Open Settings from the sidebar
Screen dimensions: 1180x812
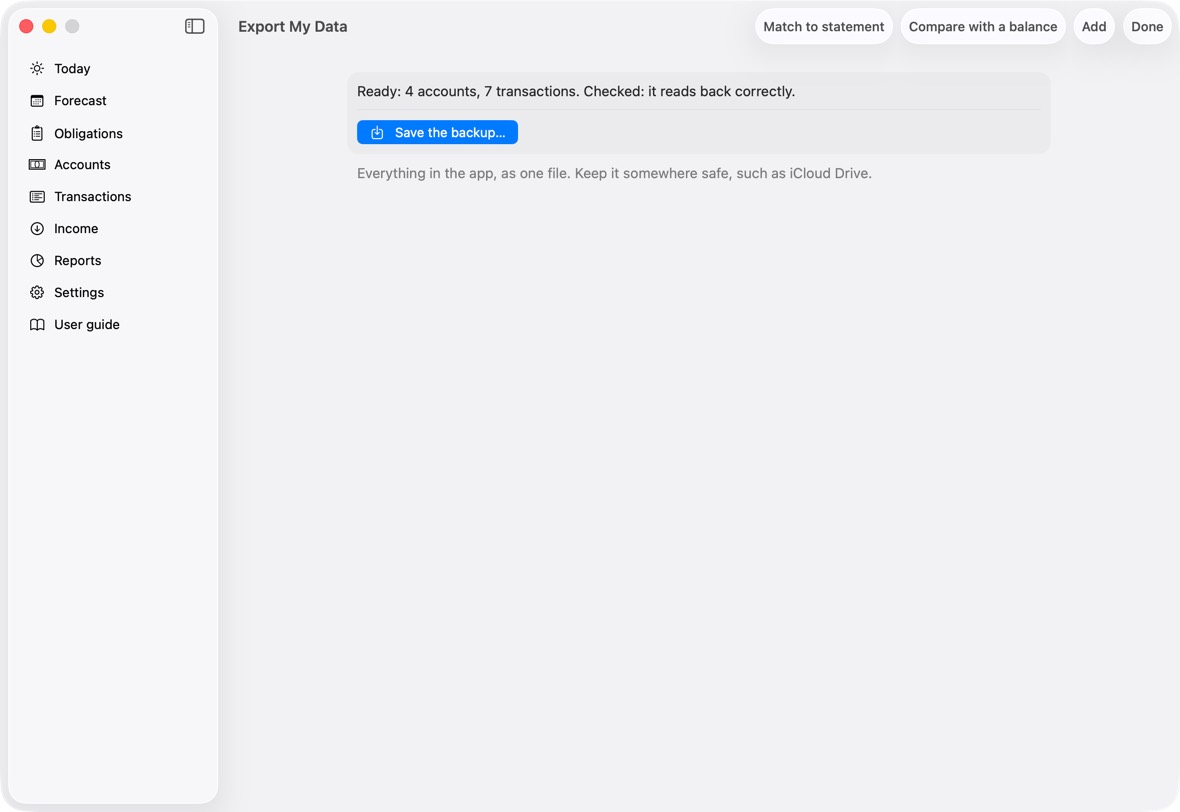tap(79, 293)
